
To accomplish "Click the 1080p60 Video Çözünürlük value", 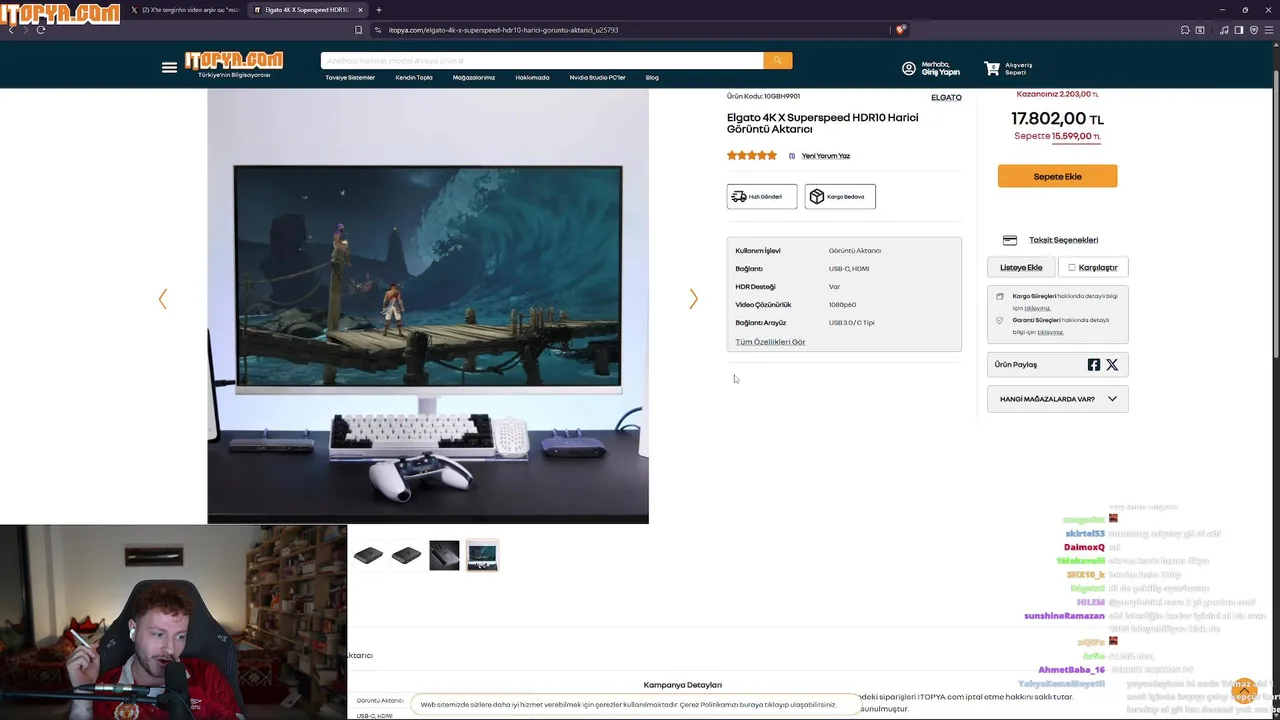I will [842, 305].
